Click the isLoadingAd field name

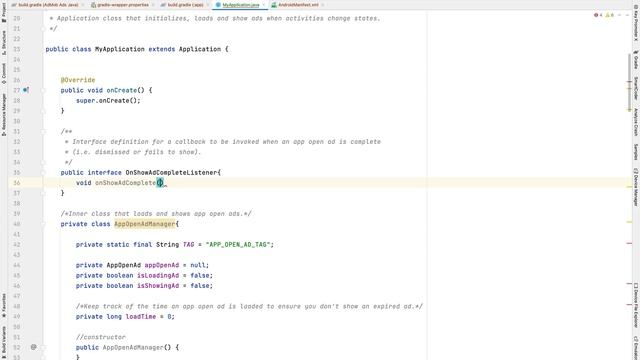click(x=158, y=276)
